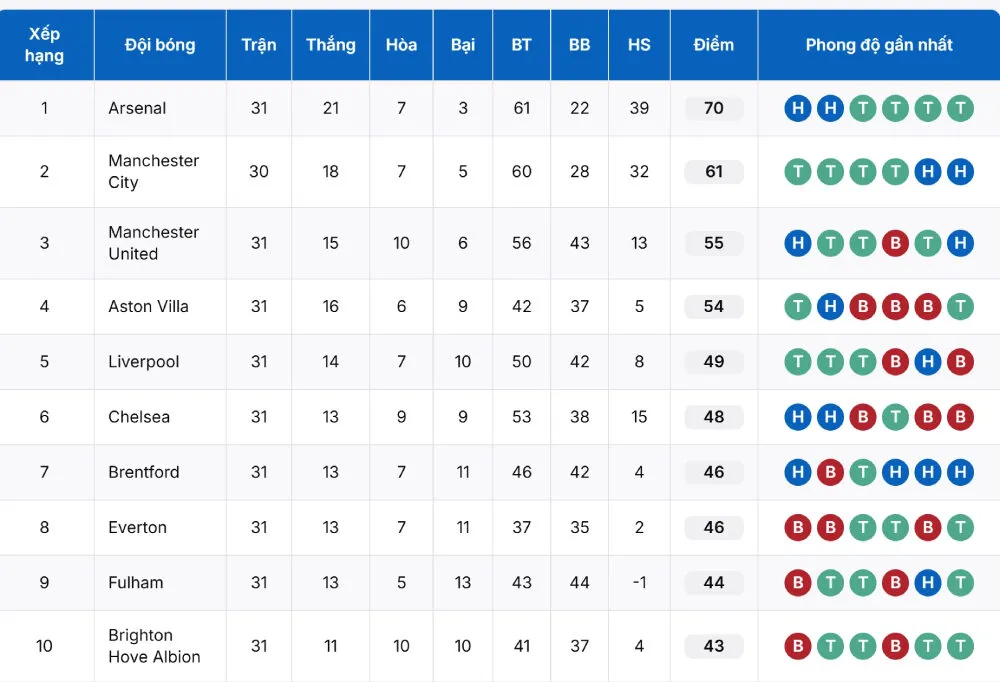
Task: Click Fulham's blue H form badge
Action: click(x=928, y=583)
